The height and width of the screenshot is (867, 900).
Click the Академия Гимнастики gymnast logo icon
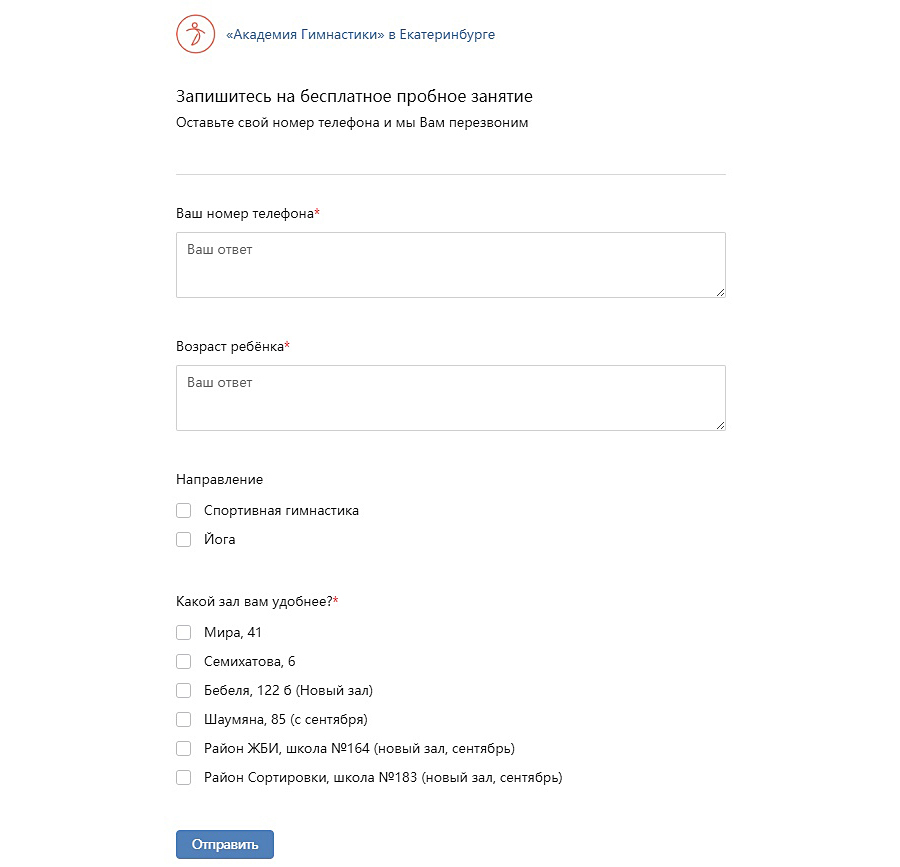click(196, 34)
